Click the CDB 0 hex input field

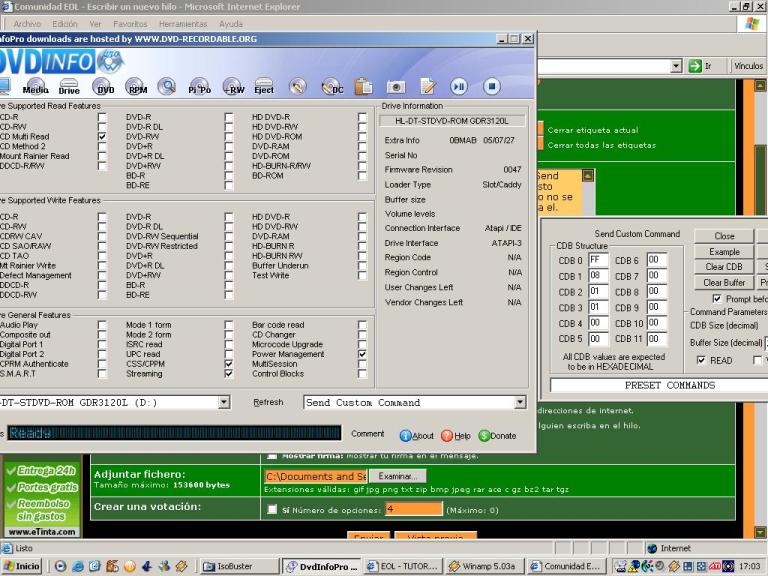[598, 260]
